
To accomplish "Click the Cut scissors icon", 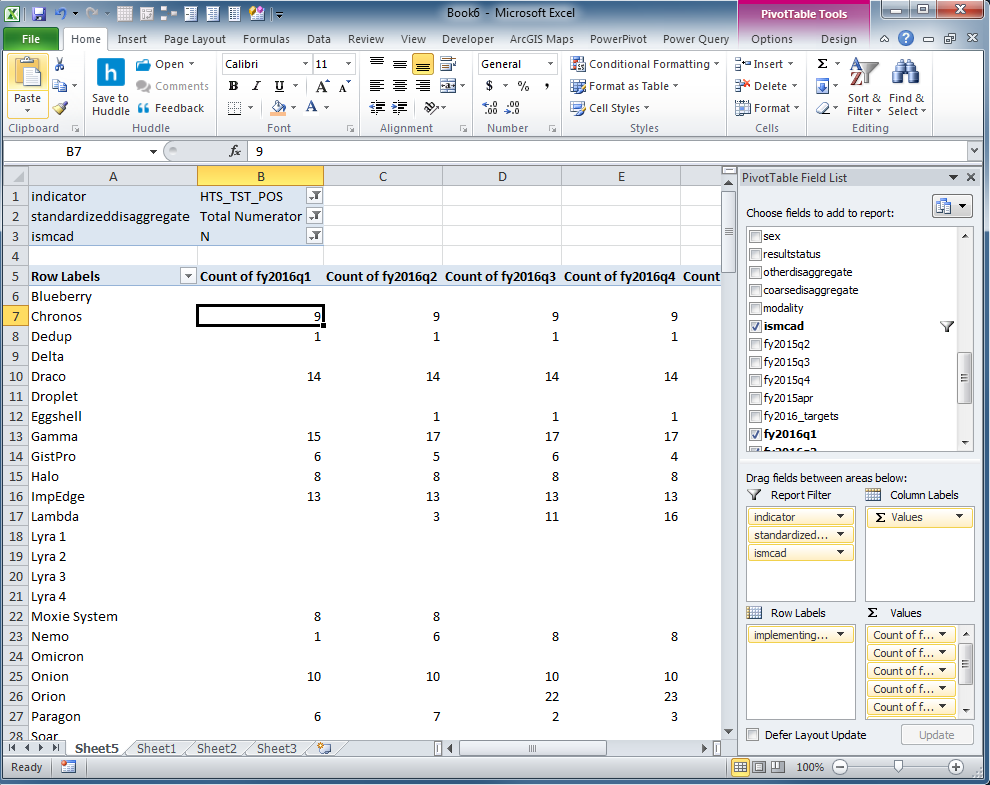I will click(59, 64).
